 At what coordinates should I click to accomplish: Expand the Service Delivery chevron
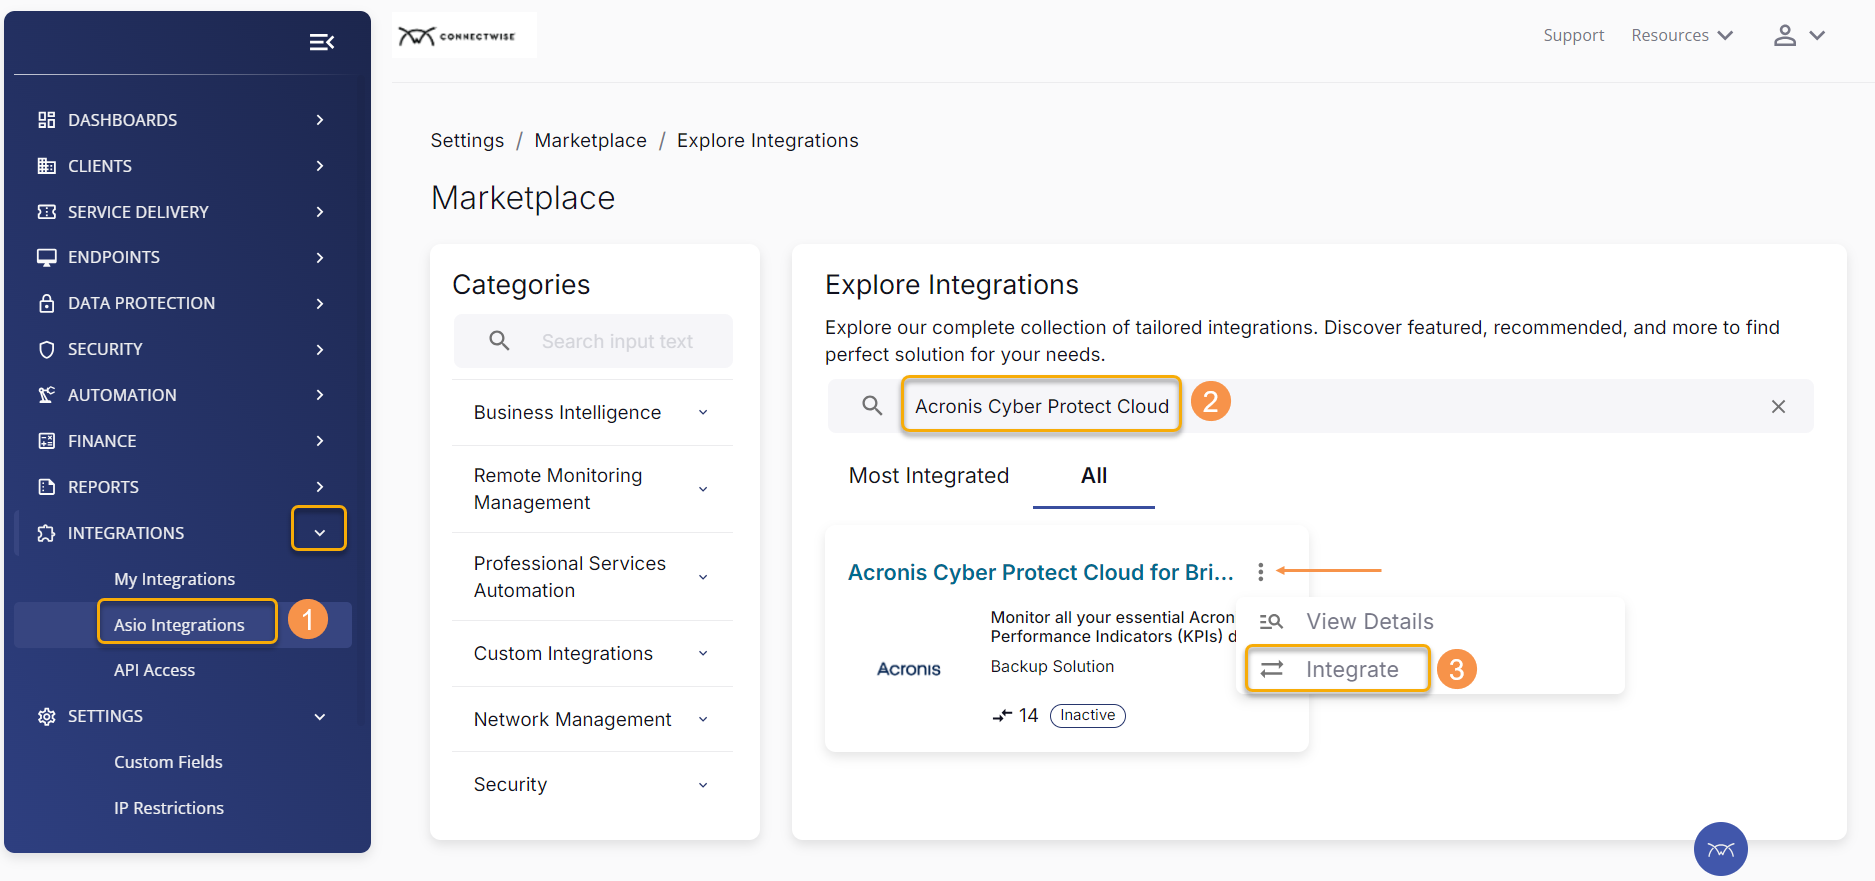tap(320, 212)
